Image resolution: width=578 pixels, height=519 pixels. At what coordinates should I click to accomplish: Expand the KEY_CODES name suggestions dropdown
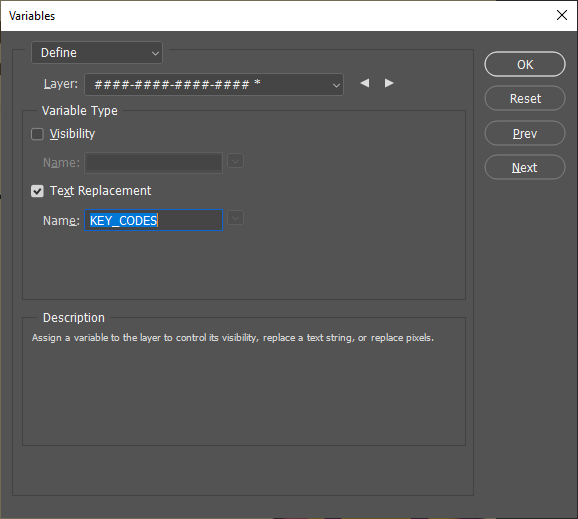[x=236, y=218]
